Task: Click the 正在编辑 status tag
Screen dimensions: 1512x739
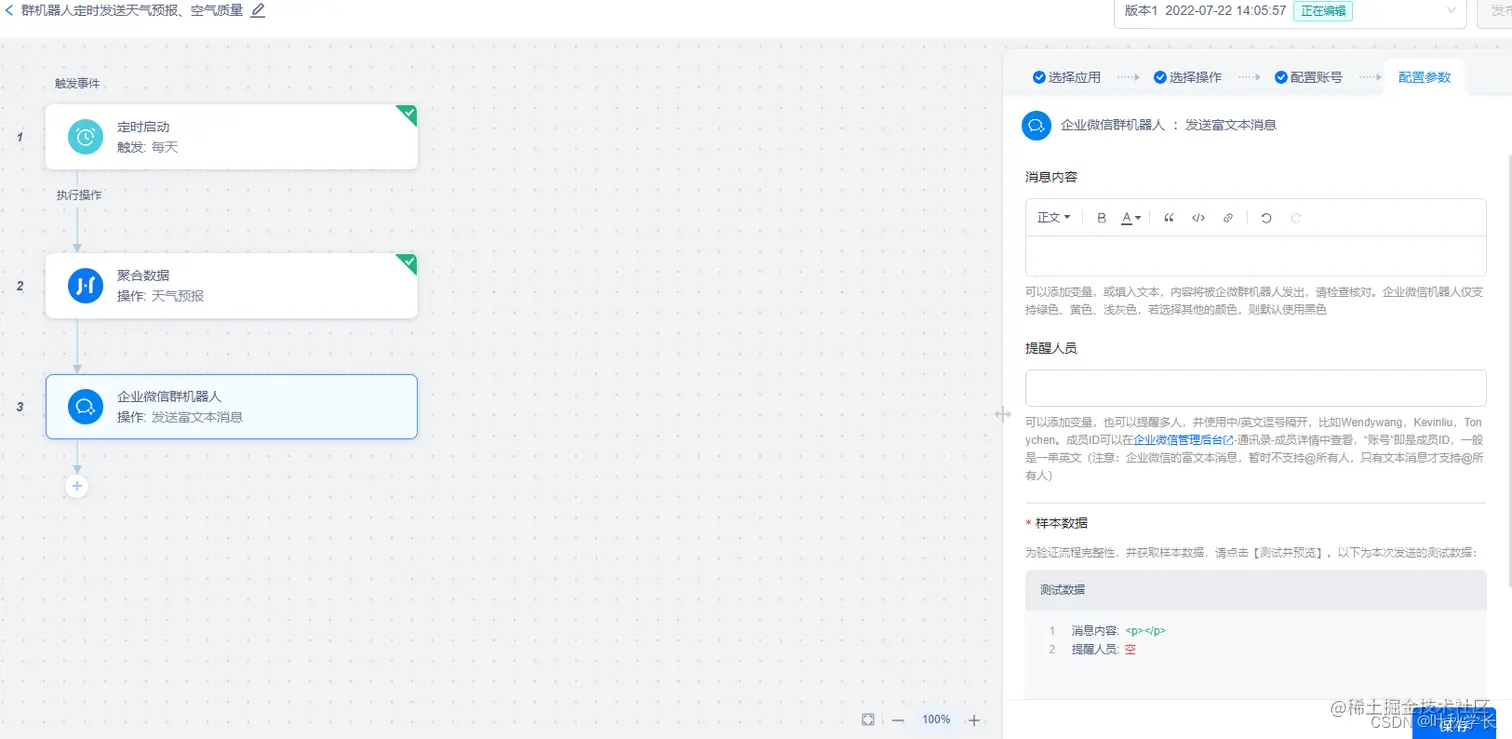Action: coord(1323,11)
